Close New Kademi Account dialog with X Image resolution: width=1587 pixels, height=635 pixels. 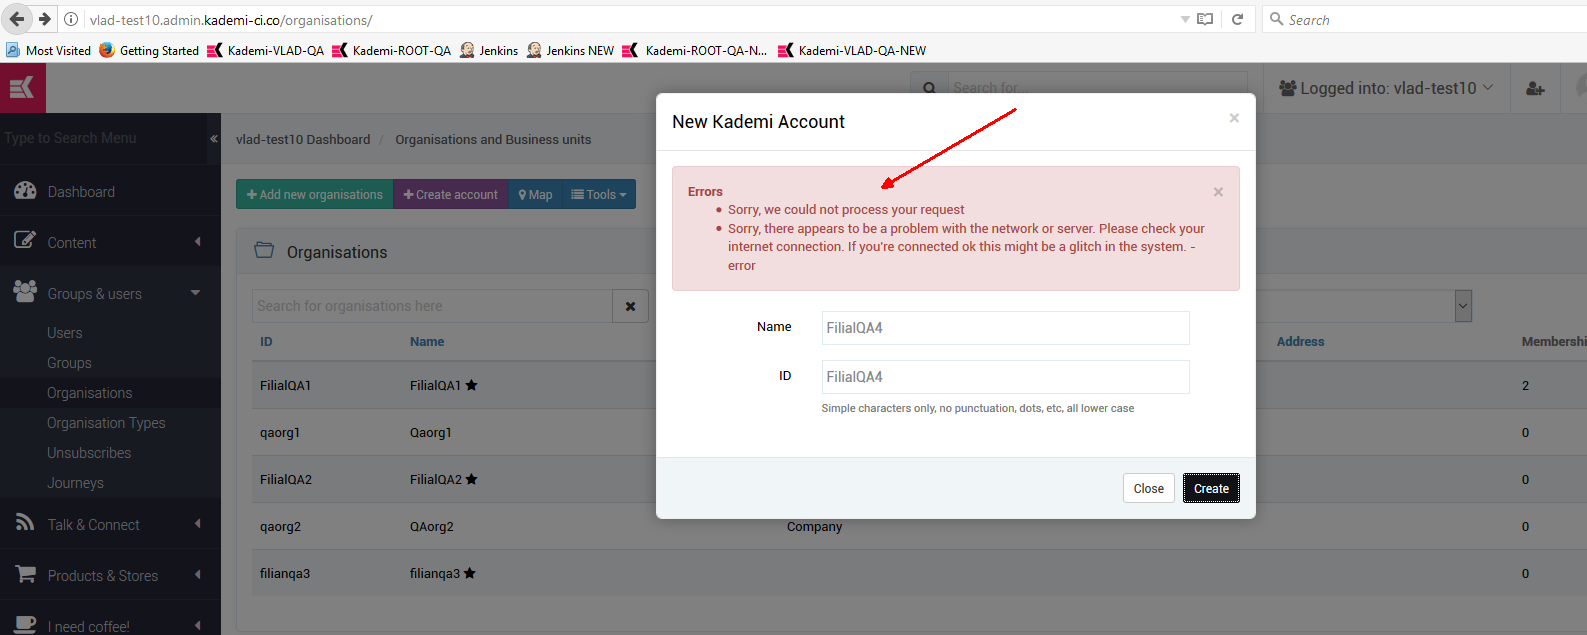tap(1234, 118)
